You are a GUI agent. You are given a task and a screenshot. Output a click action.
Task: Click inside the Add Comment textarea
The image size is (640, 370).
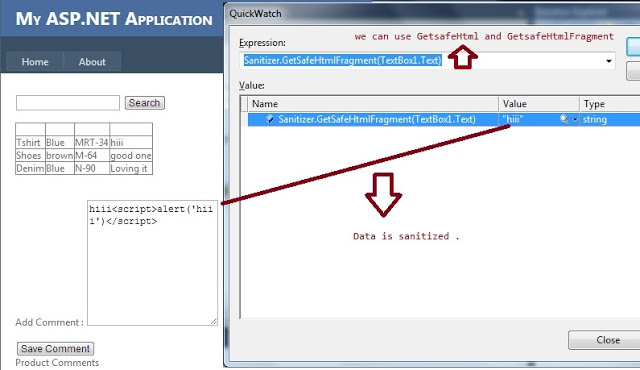coord(152,263)
